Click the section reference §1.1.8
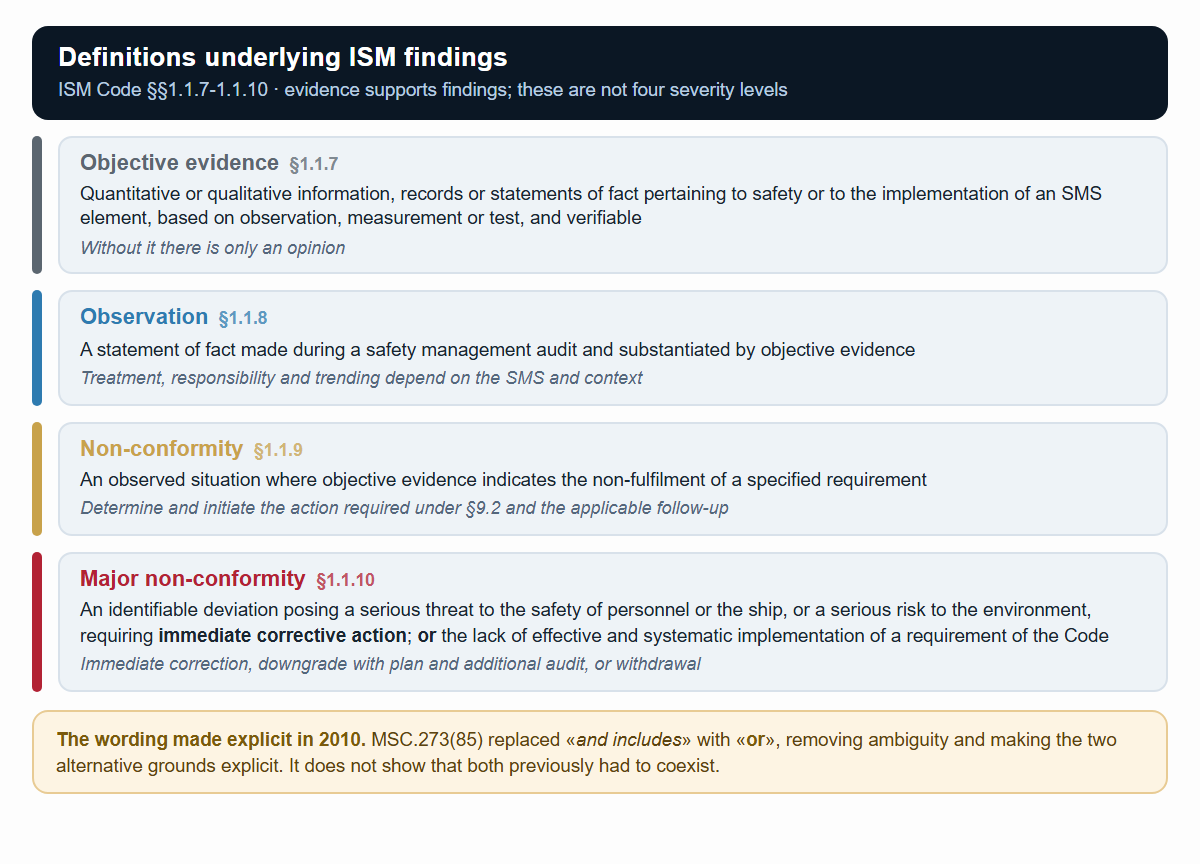This screenshot has width=1200, height=864. click(243, 318)
